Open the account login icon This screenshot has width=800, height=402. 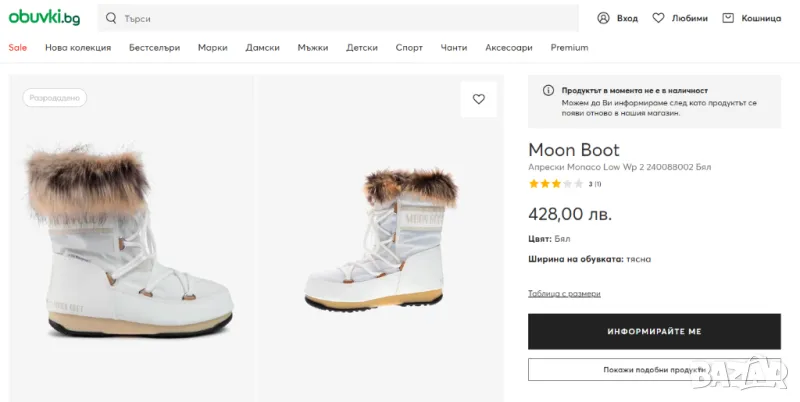point(603,18)
